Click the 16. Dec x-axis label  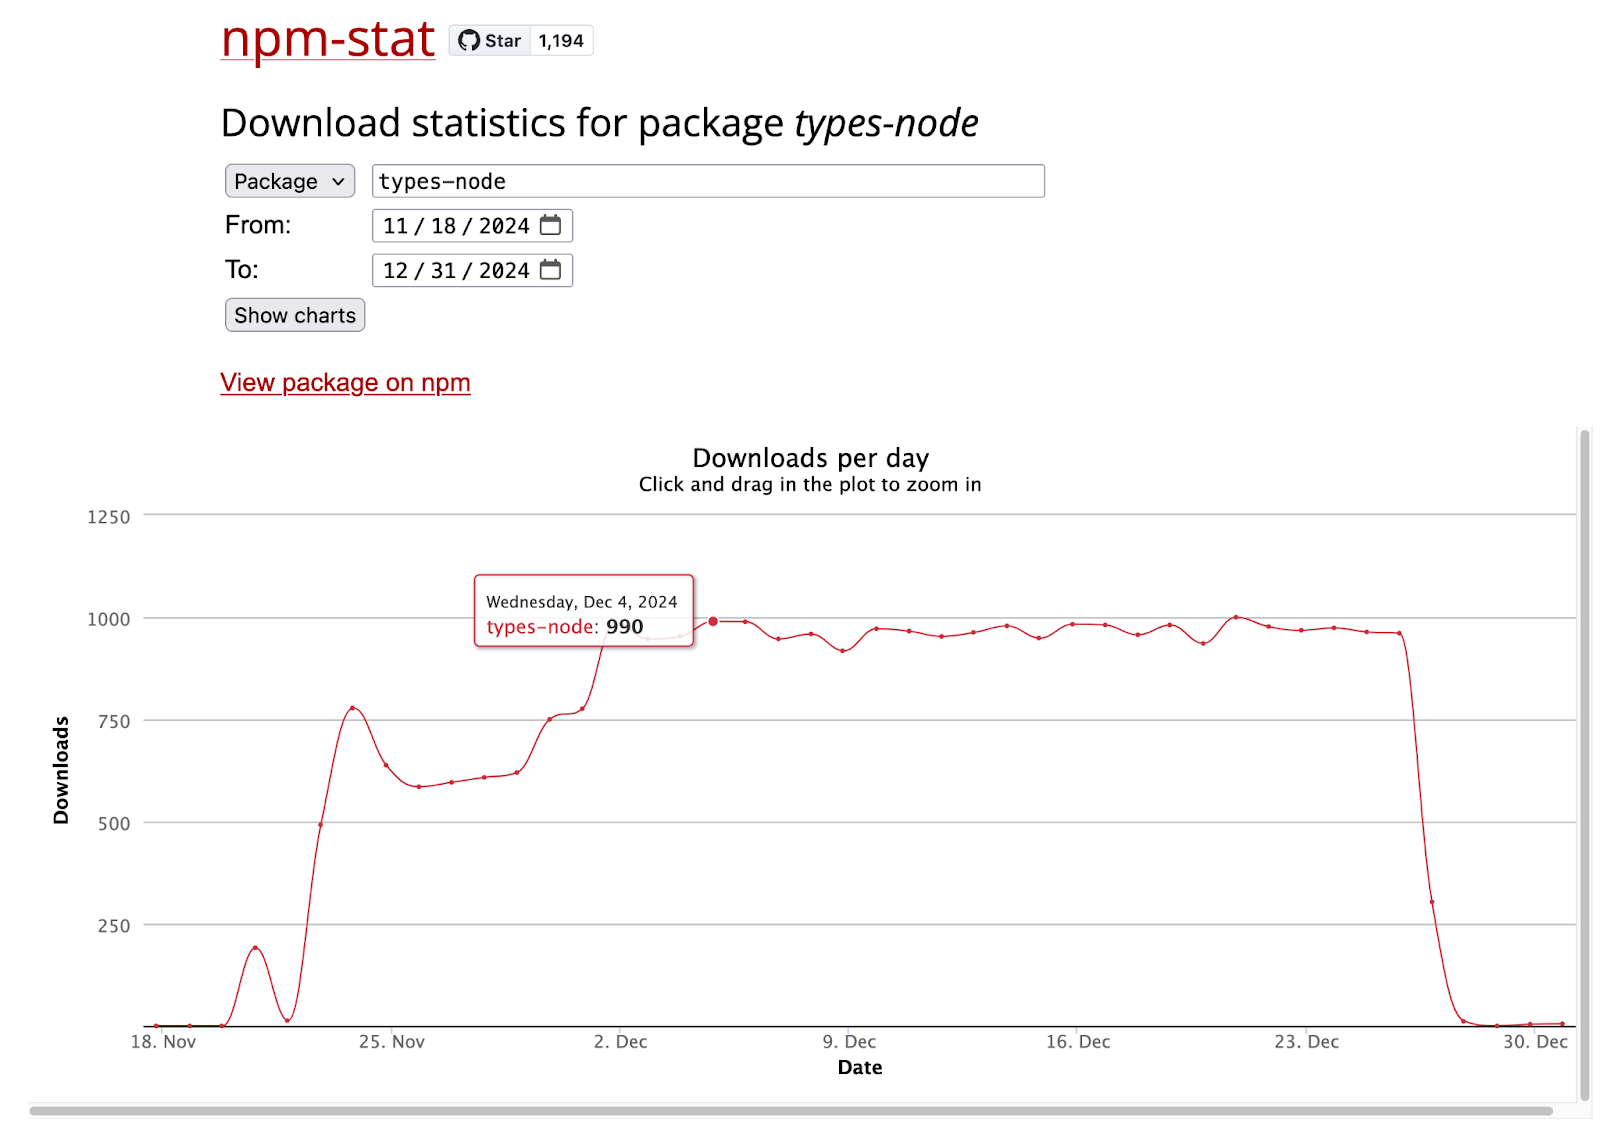(x=1078, y=1042)
